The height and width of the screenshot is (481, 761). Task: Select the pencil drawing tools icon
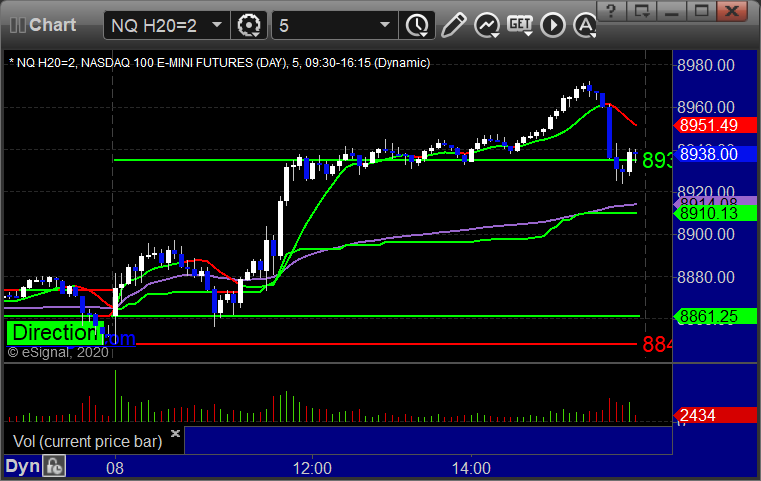tap(453, 25)
